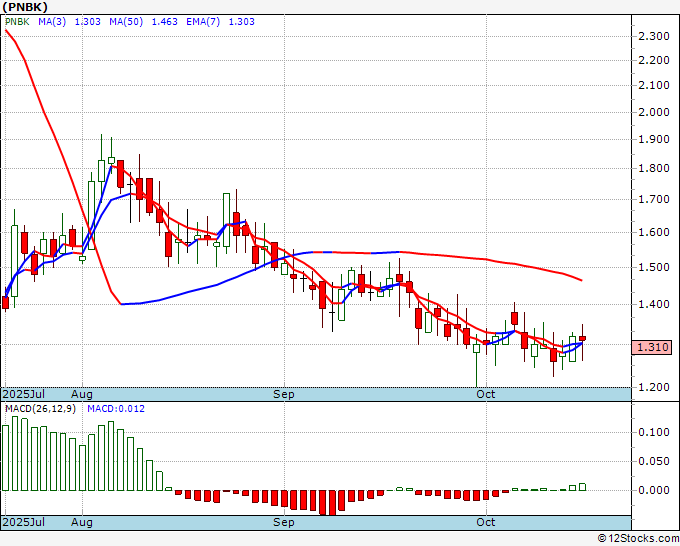Select Sep on the price chart time axis
Image resolution: width=680 pixels, height=546 pixels.
coord(285,394)
